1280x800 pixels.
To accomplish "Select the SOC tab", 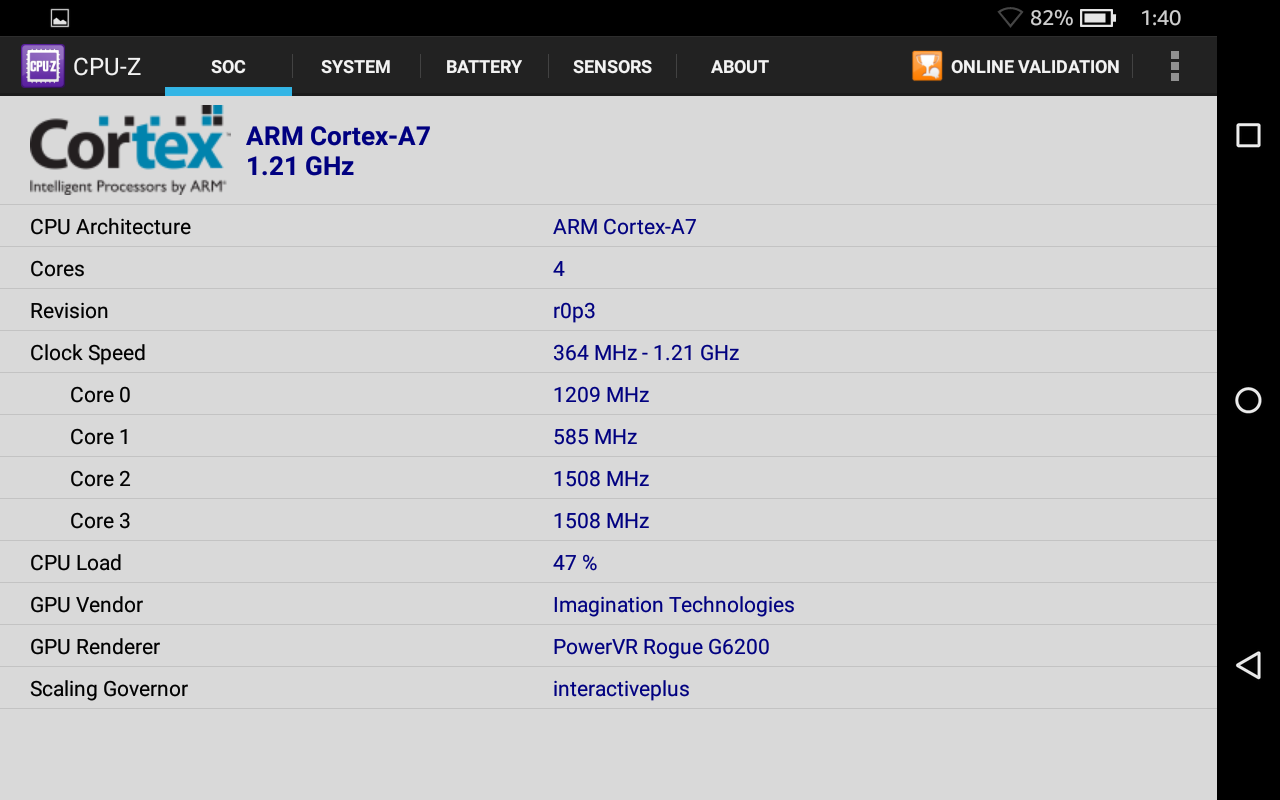I will coord(228,67).
